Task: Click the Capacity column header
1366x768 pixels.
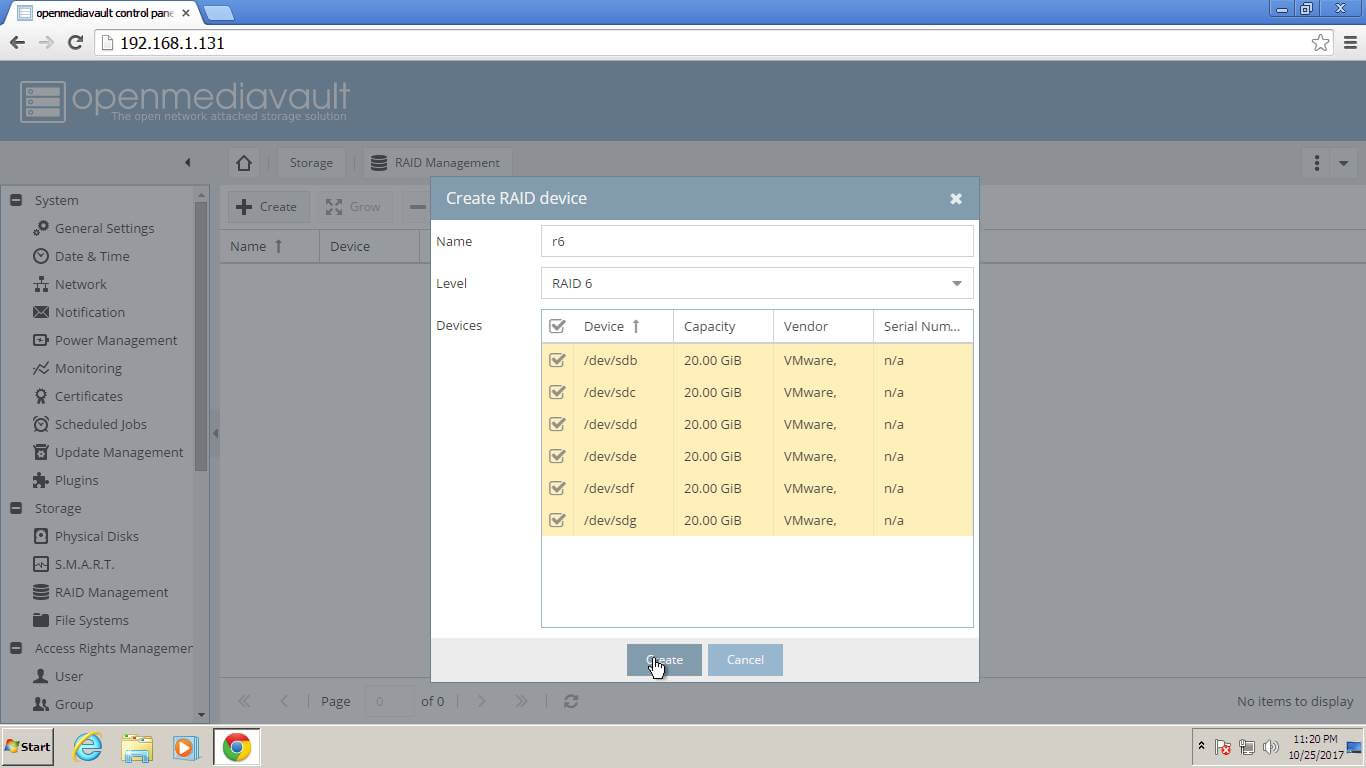Action: pyautogui.click(x=723, y=326)
